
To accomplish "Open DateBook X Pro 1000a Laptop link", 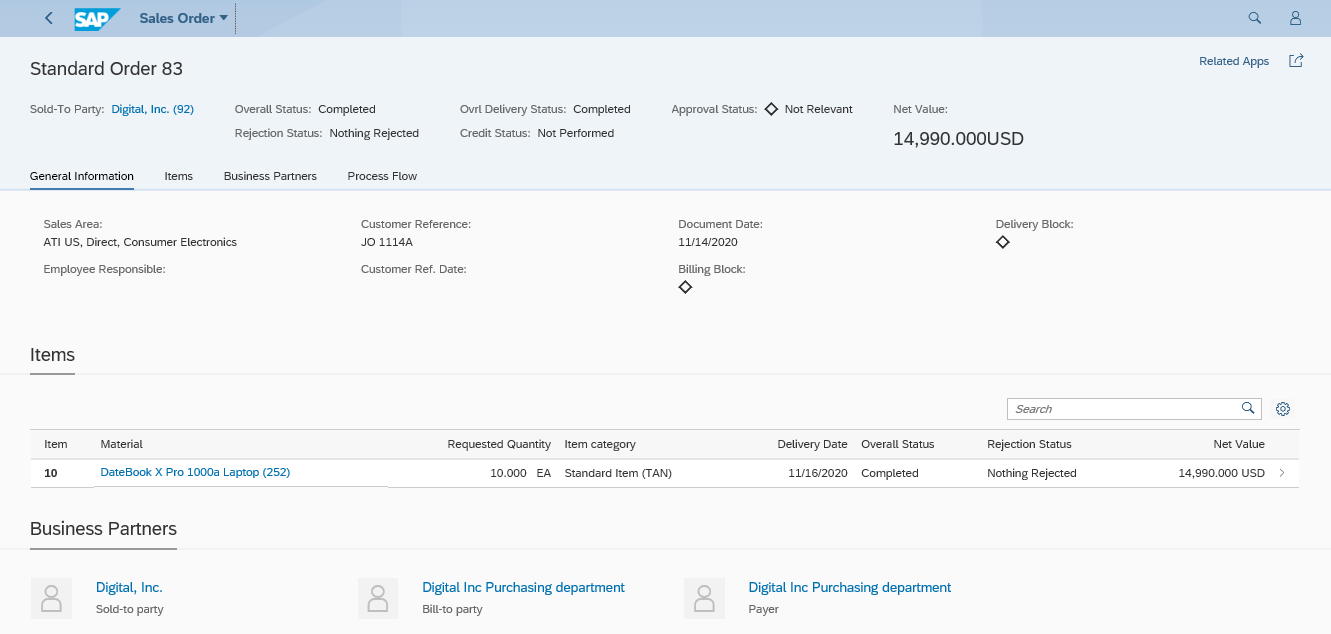I will tap(195, 472).
